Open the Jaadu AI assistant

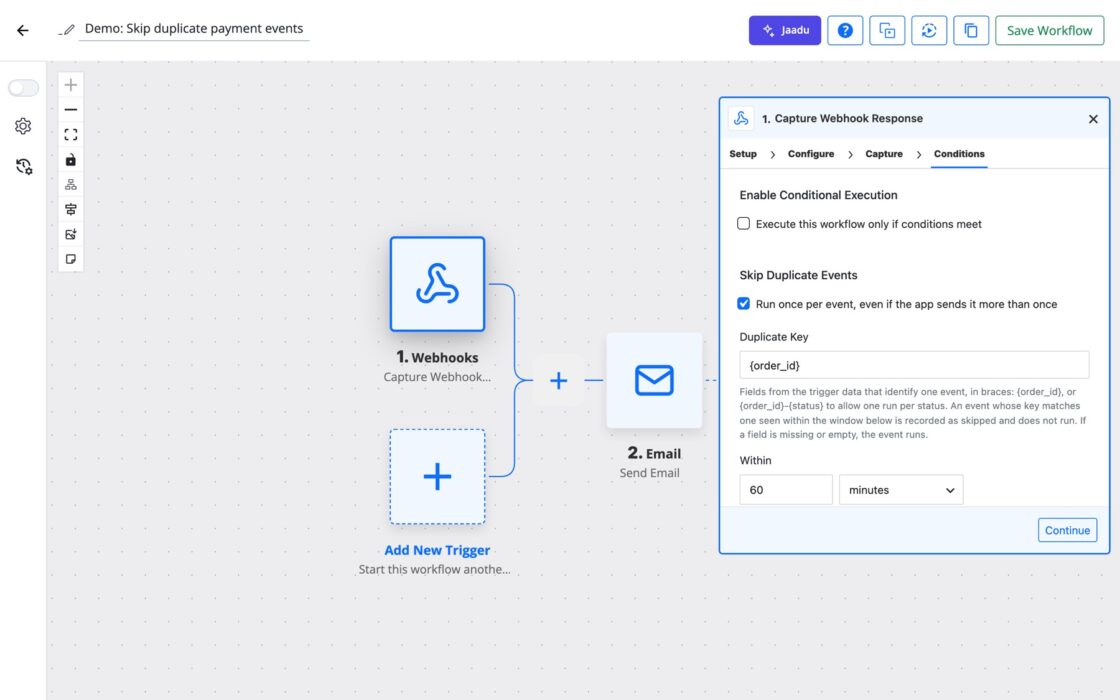784,31
